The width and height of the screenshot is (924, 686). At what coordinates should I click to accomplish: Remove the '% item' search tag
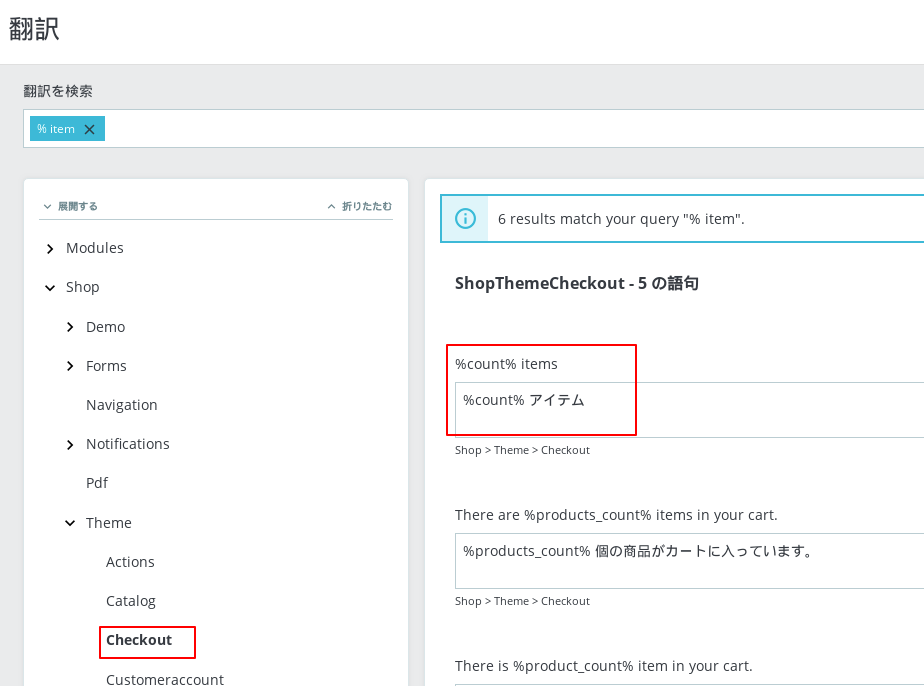[90, 129]
